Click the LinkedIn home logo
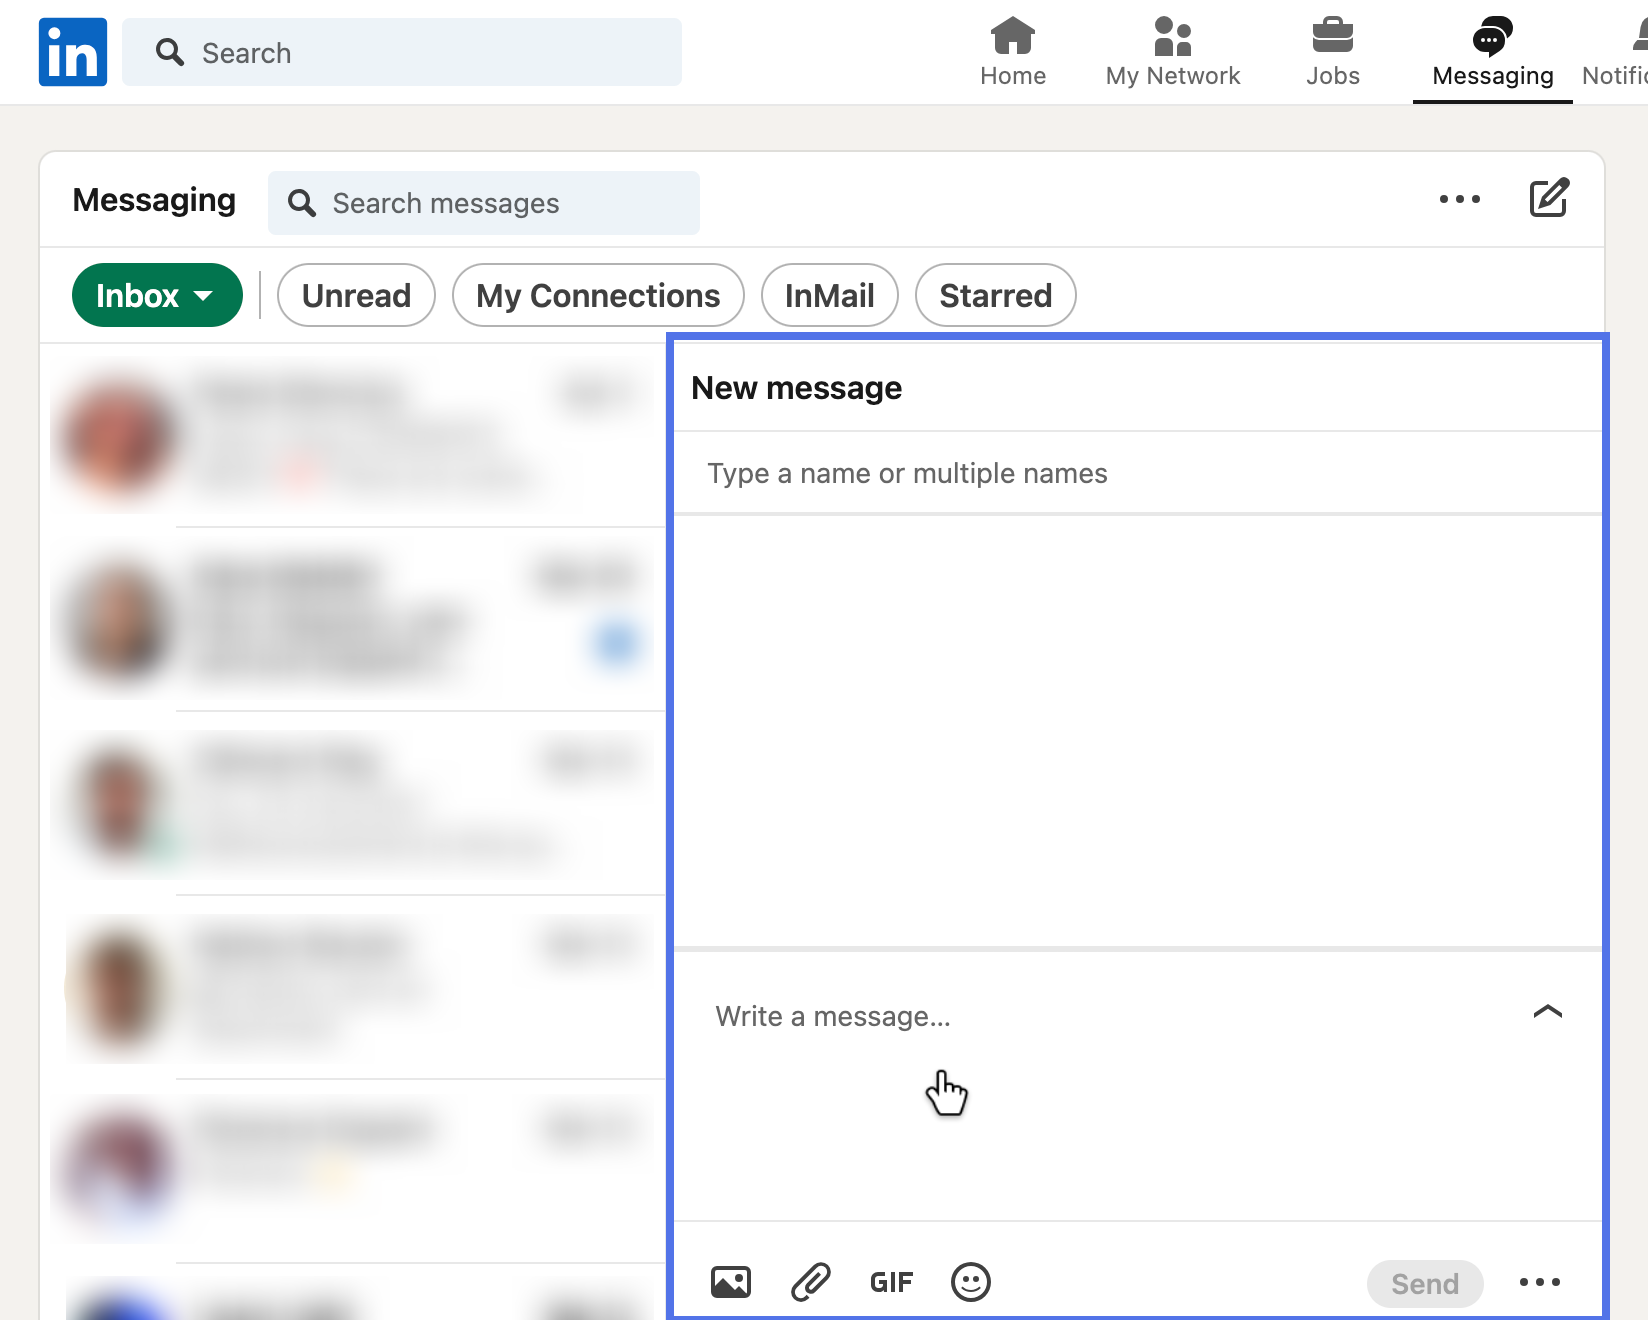The width and height of the screenshot is (1648, 1320). pos(72,51)
